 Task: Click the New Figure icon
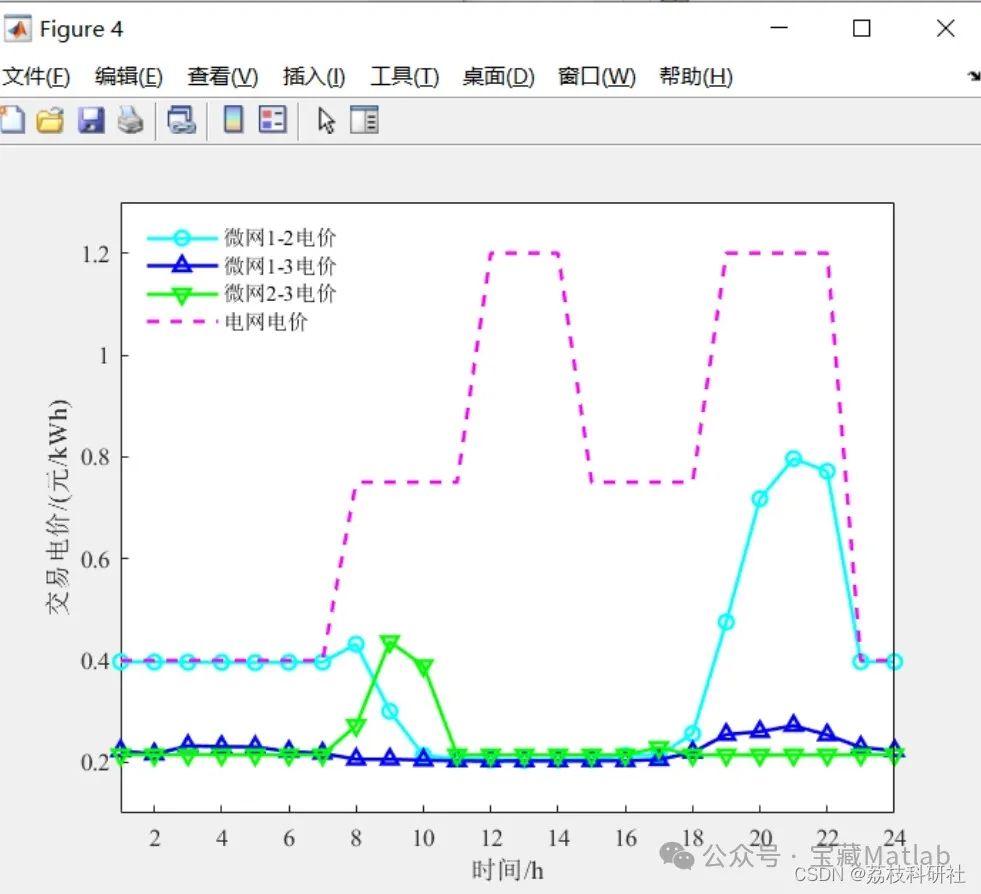click(x=14, y=119)
